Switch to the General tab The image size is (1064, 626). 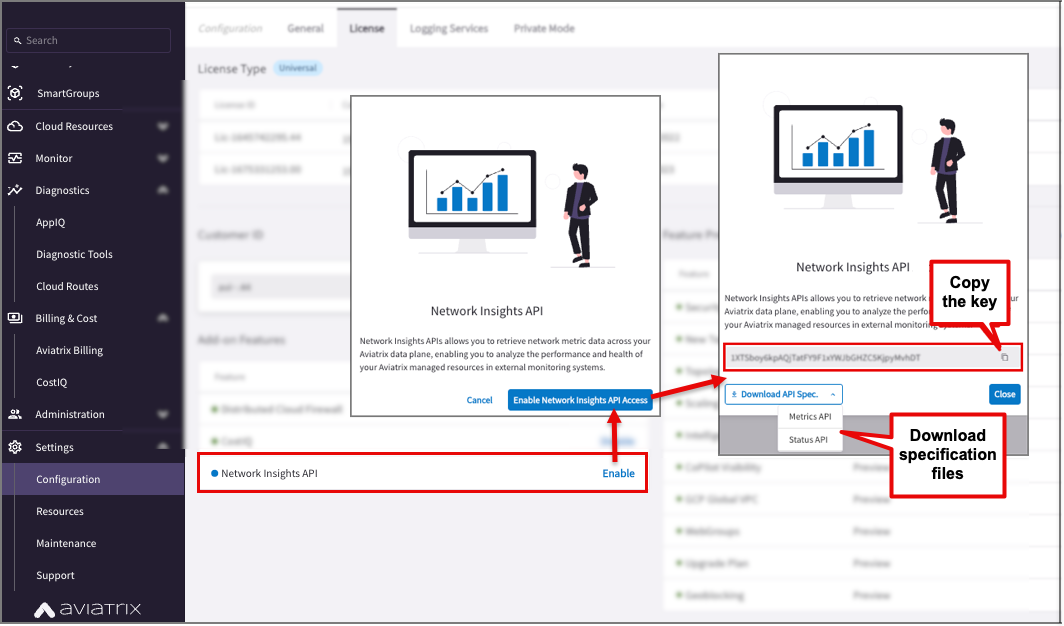pyautogui.click(x=305, y=28)
